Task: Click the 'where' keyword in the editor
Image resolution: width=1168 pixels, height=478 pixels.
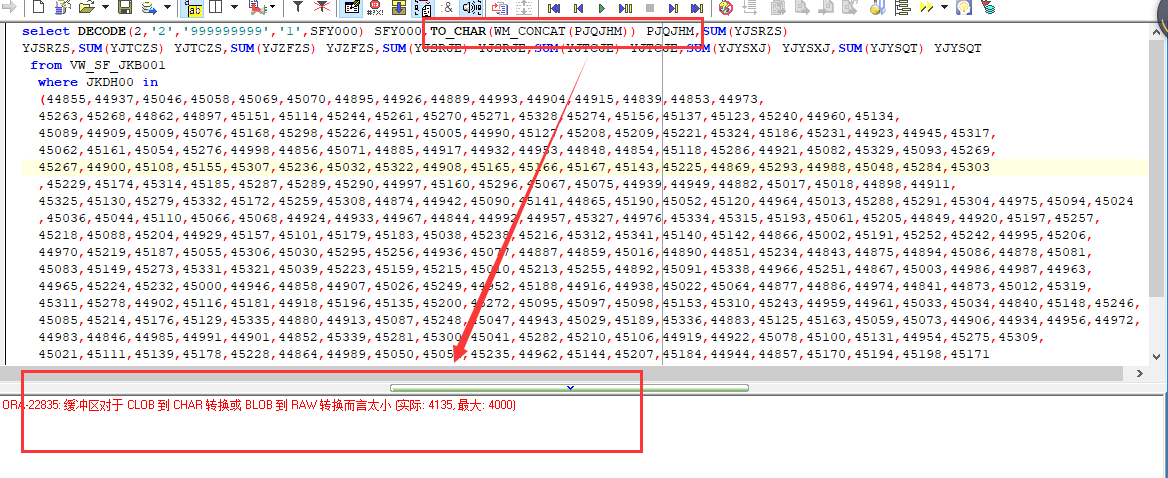Action: click(x=57, y=83)
